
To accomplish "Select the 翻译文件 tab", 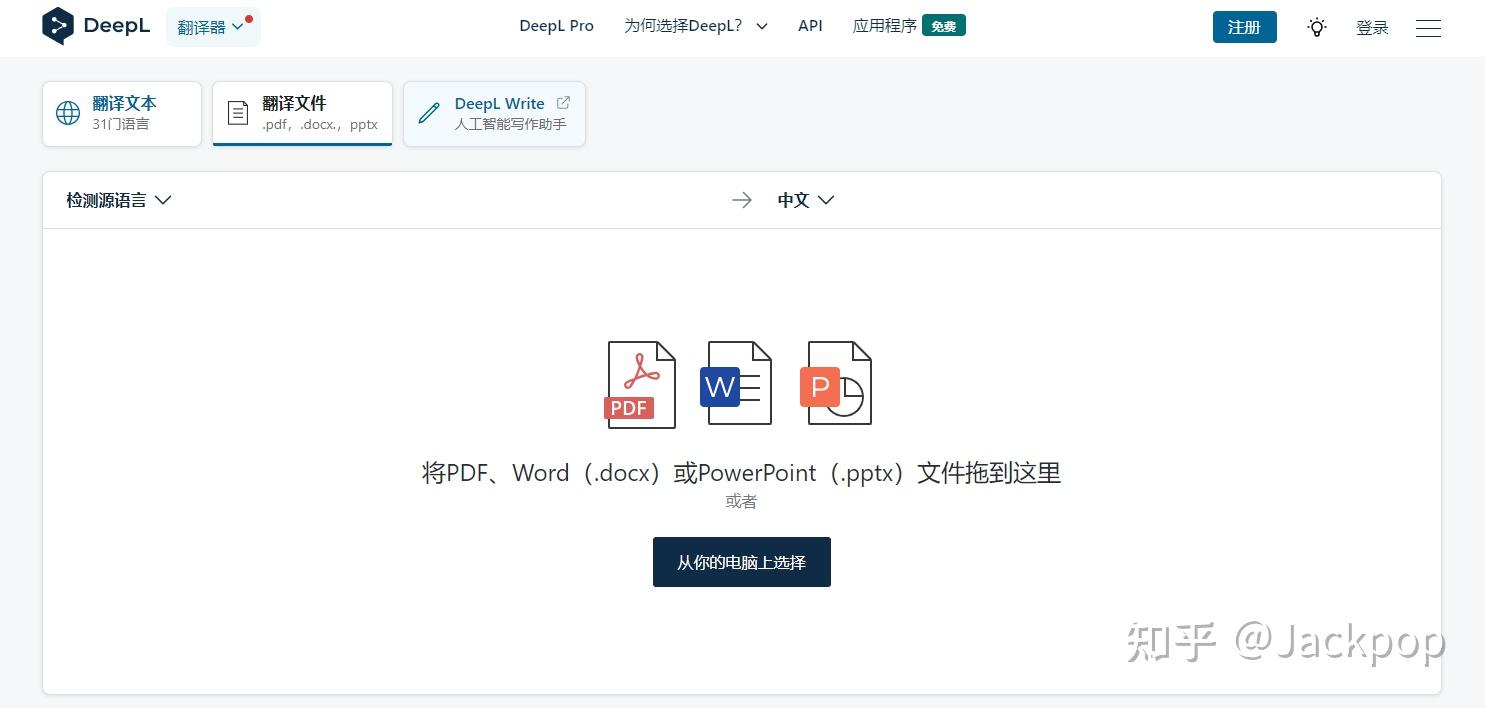I will point(302,113).
